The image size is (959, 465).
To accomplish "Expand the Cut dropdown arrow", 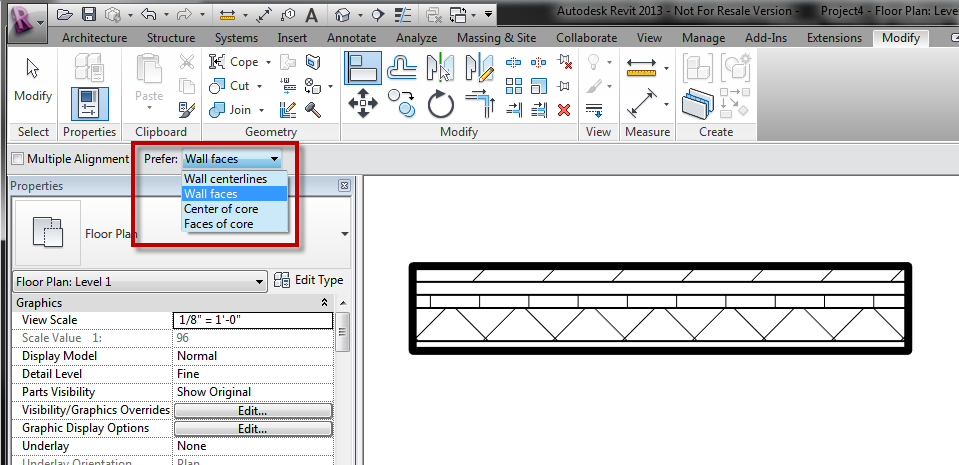I will click(x=259, y=87).
